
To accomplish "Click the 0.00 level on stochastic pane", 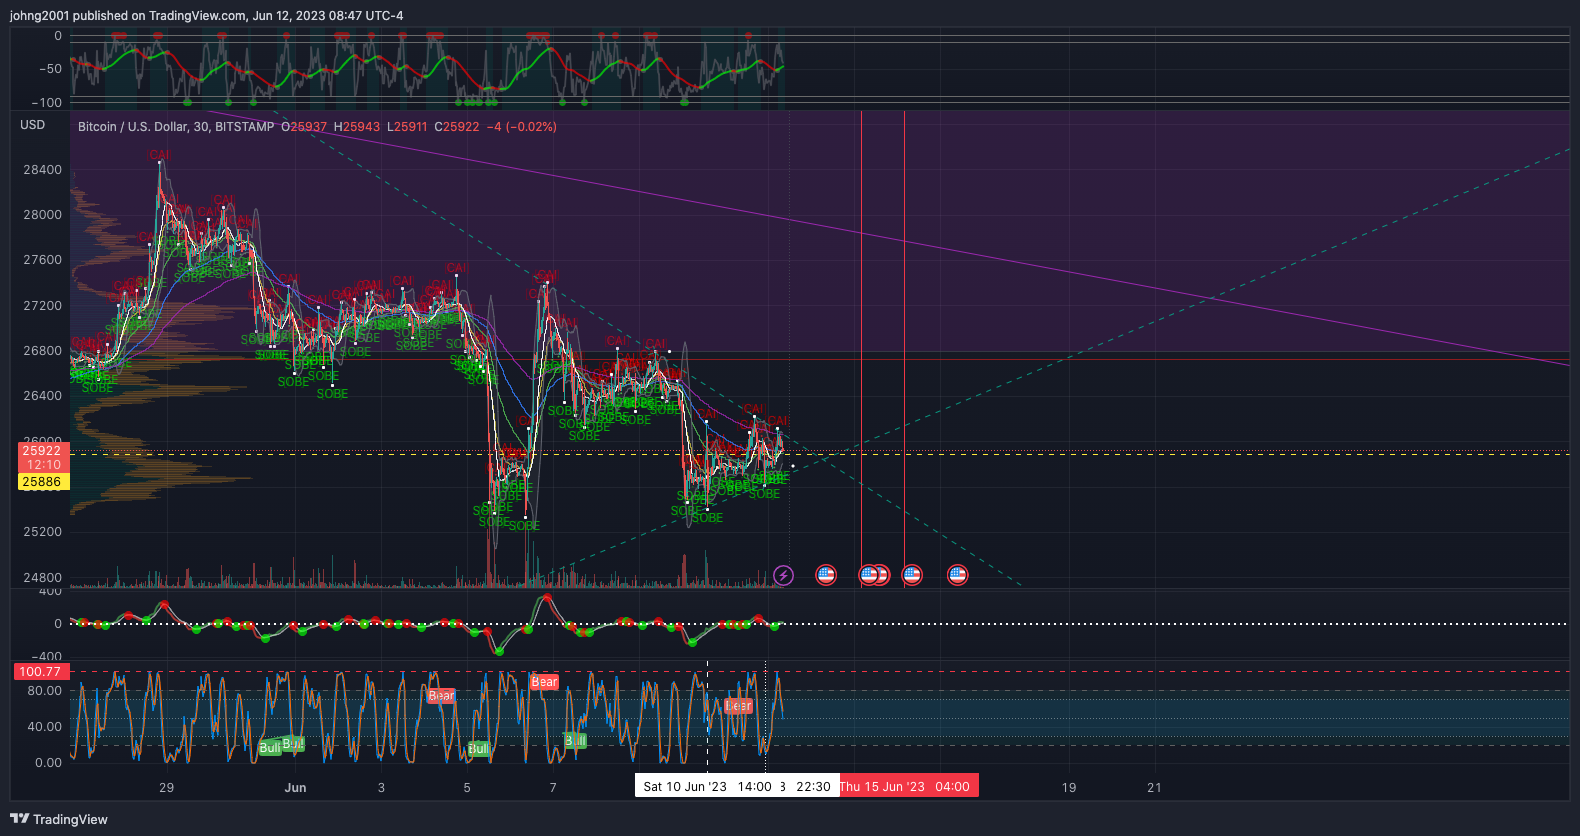I will tap(49, 763).
